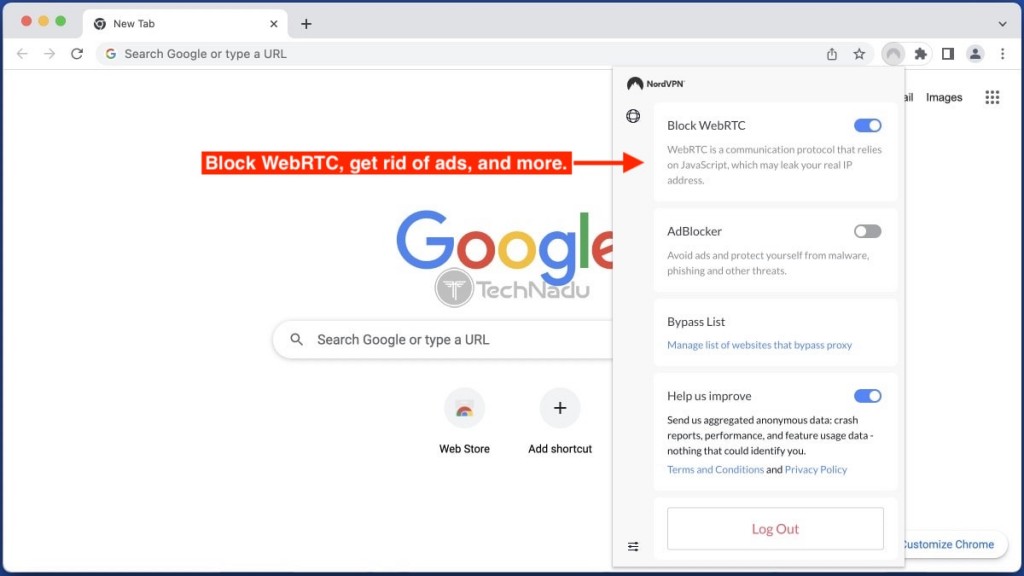The image size is (1024, 576).
Task: Open NordVPN settings sliders icon
Action: 633,547
